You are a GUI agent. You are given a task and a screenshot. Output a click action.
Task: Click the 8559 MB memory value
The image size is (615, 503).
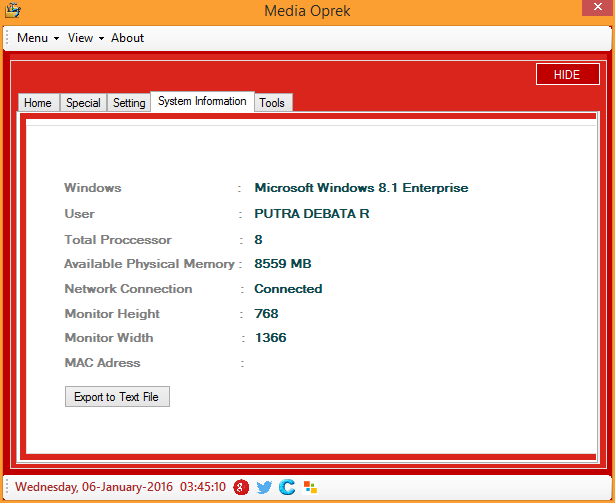(x=283, y=264)
